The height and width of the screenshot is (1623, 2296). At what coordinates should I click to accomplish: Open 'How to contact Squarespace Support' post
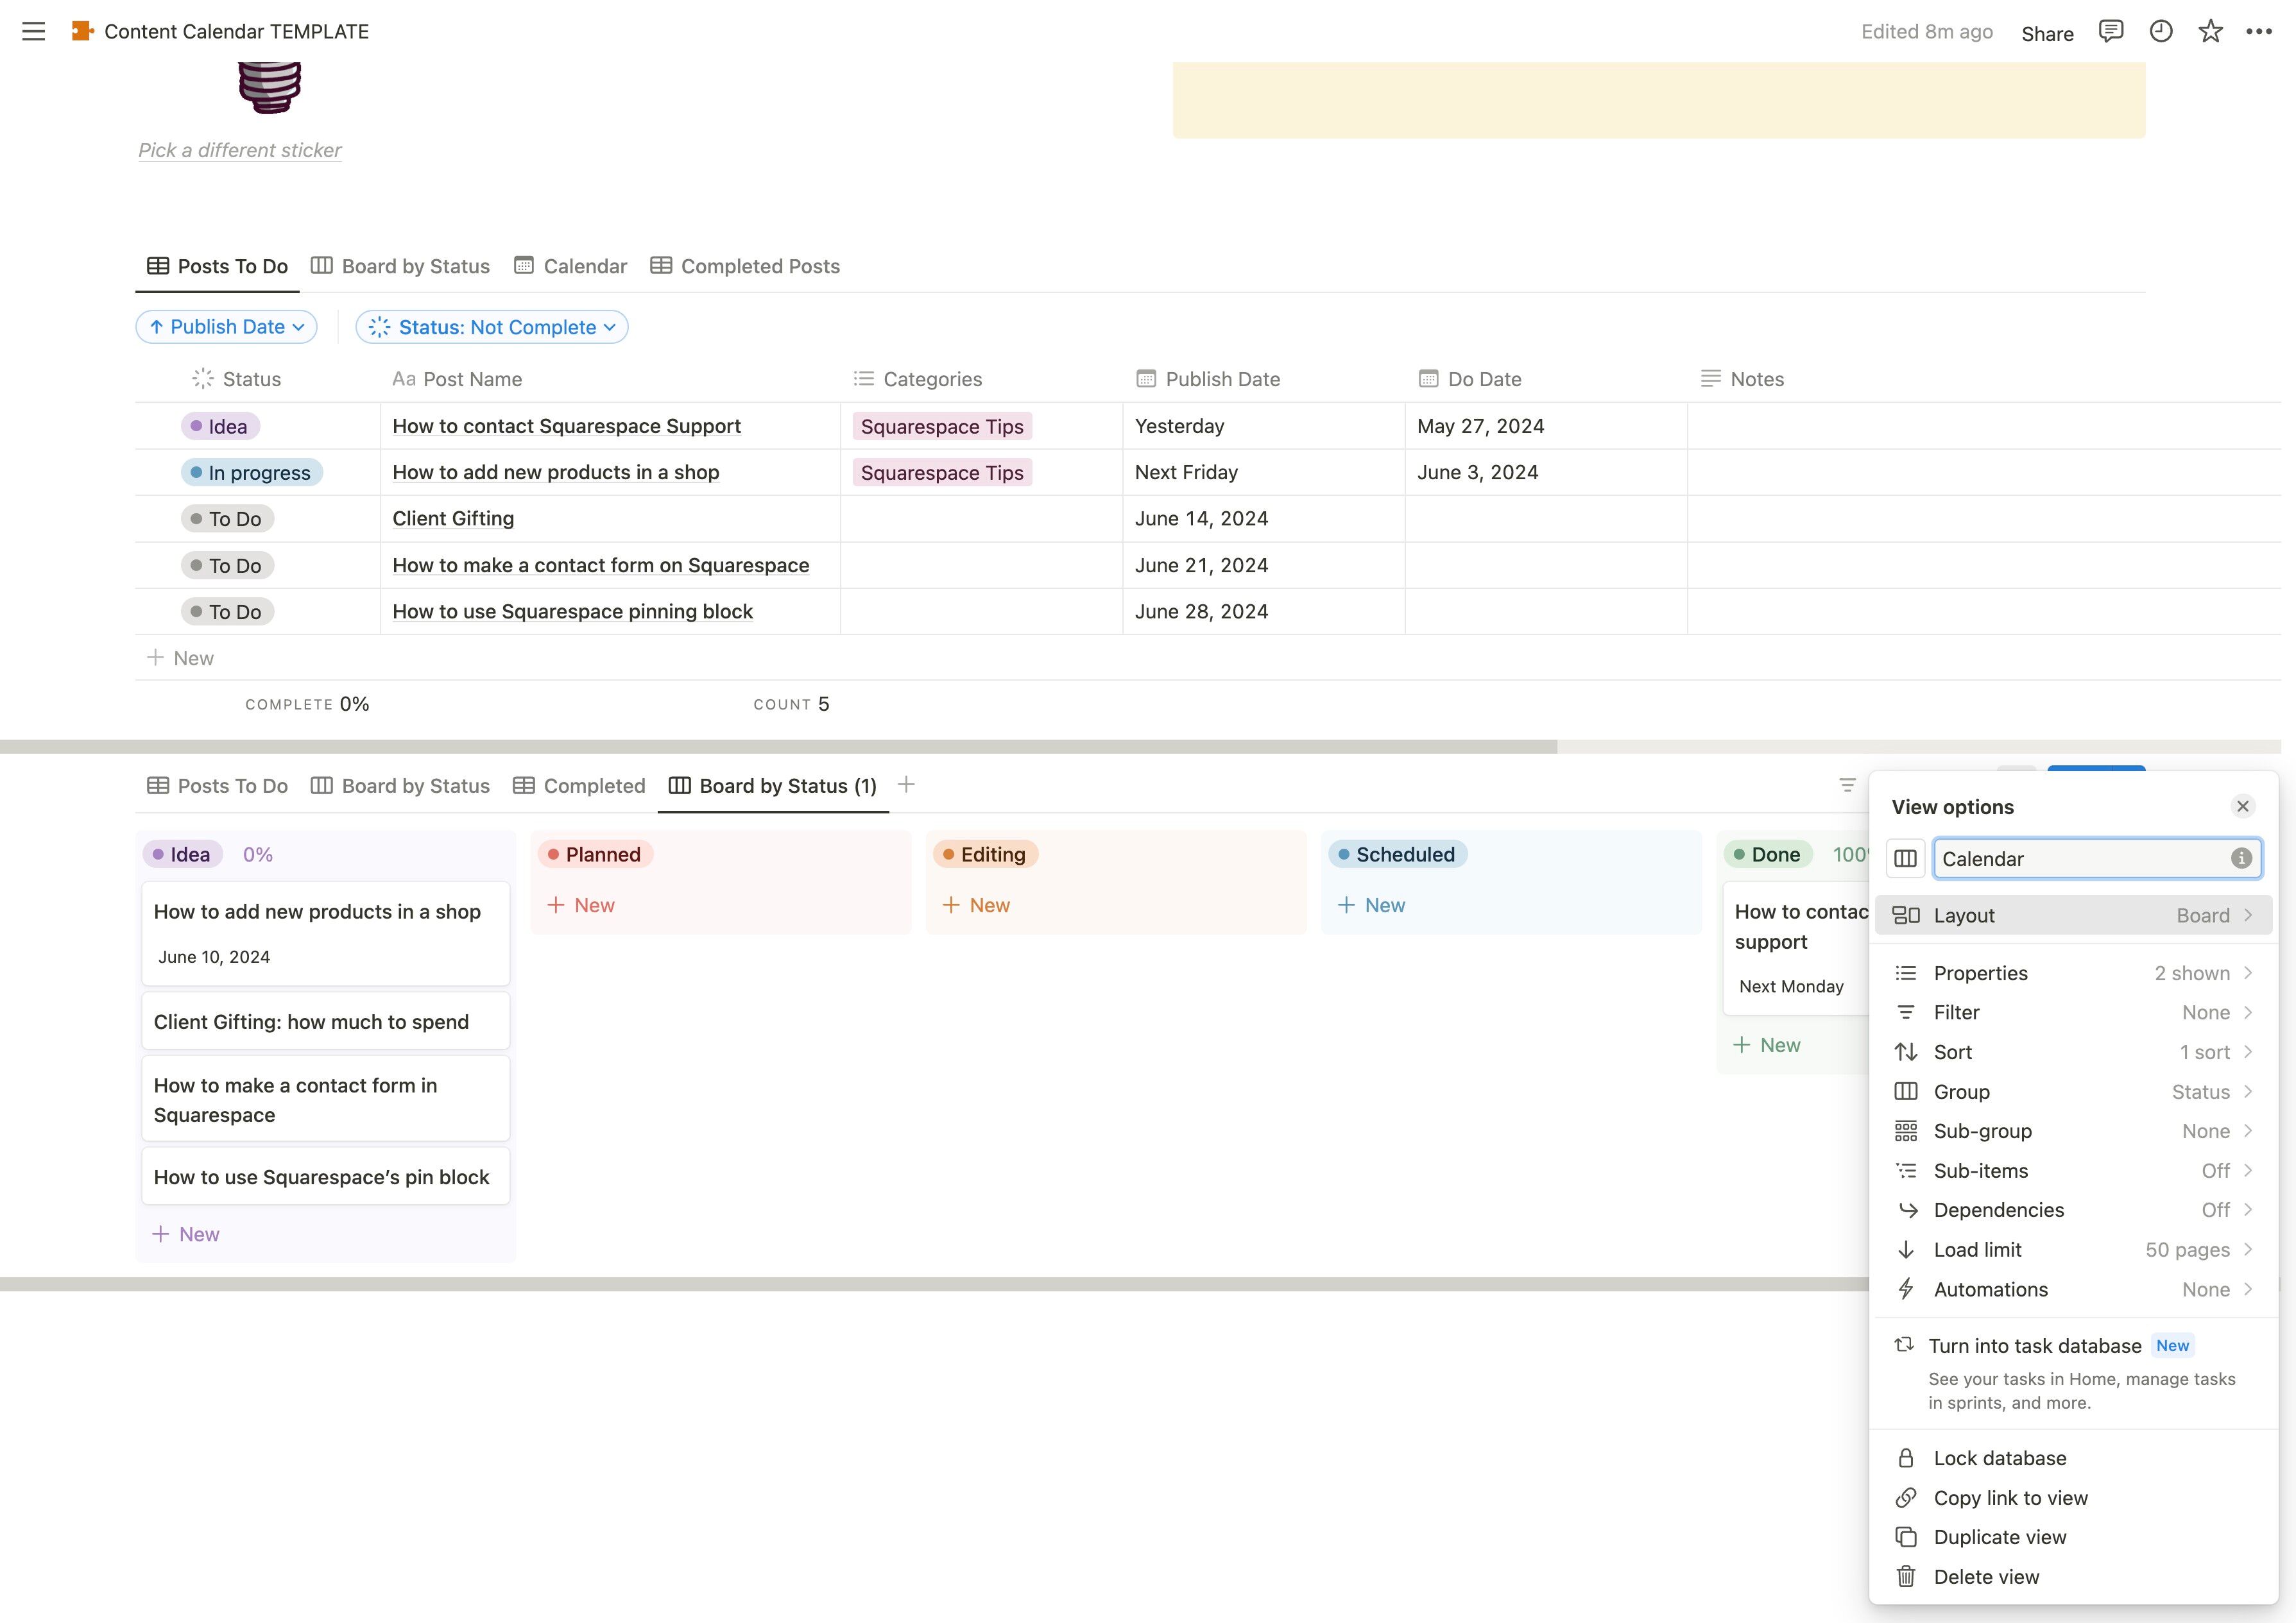coord(566,426)
